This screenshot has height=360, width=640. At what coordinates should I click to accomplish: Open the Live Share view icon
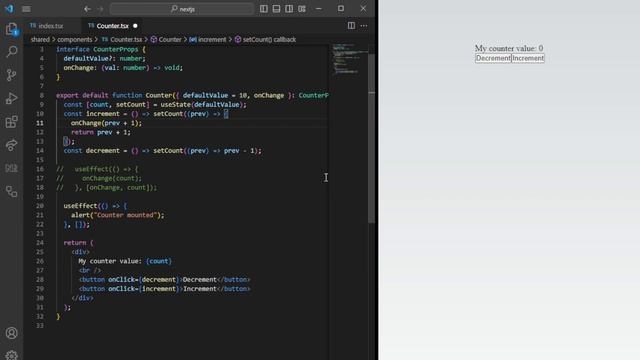click(x=11, y=145)
